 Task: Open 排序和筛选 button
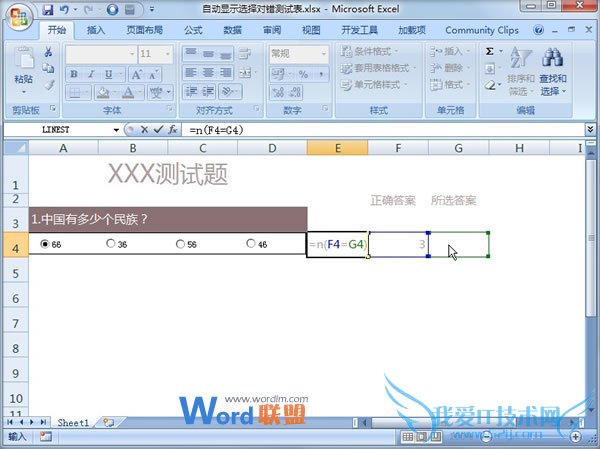520,72
